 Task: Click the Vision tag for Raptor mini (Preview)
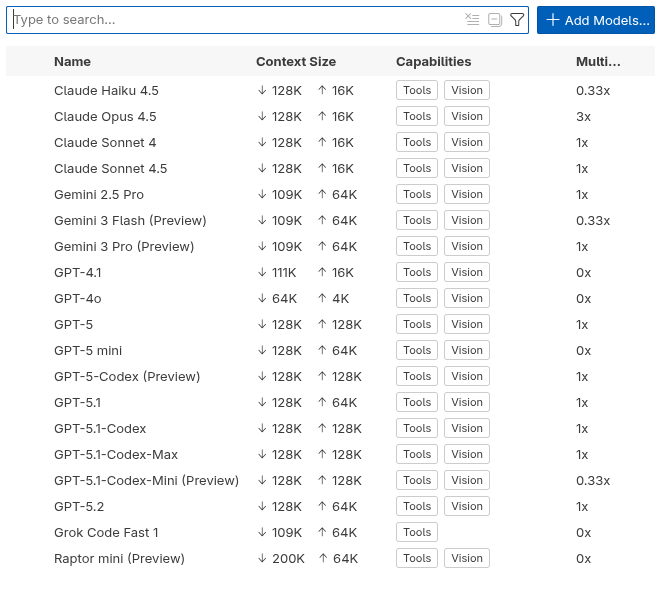click(466, 558)
